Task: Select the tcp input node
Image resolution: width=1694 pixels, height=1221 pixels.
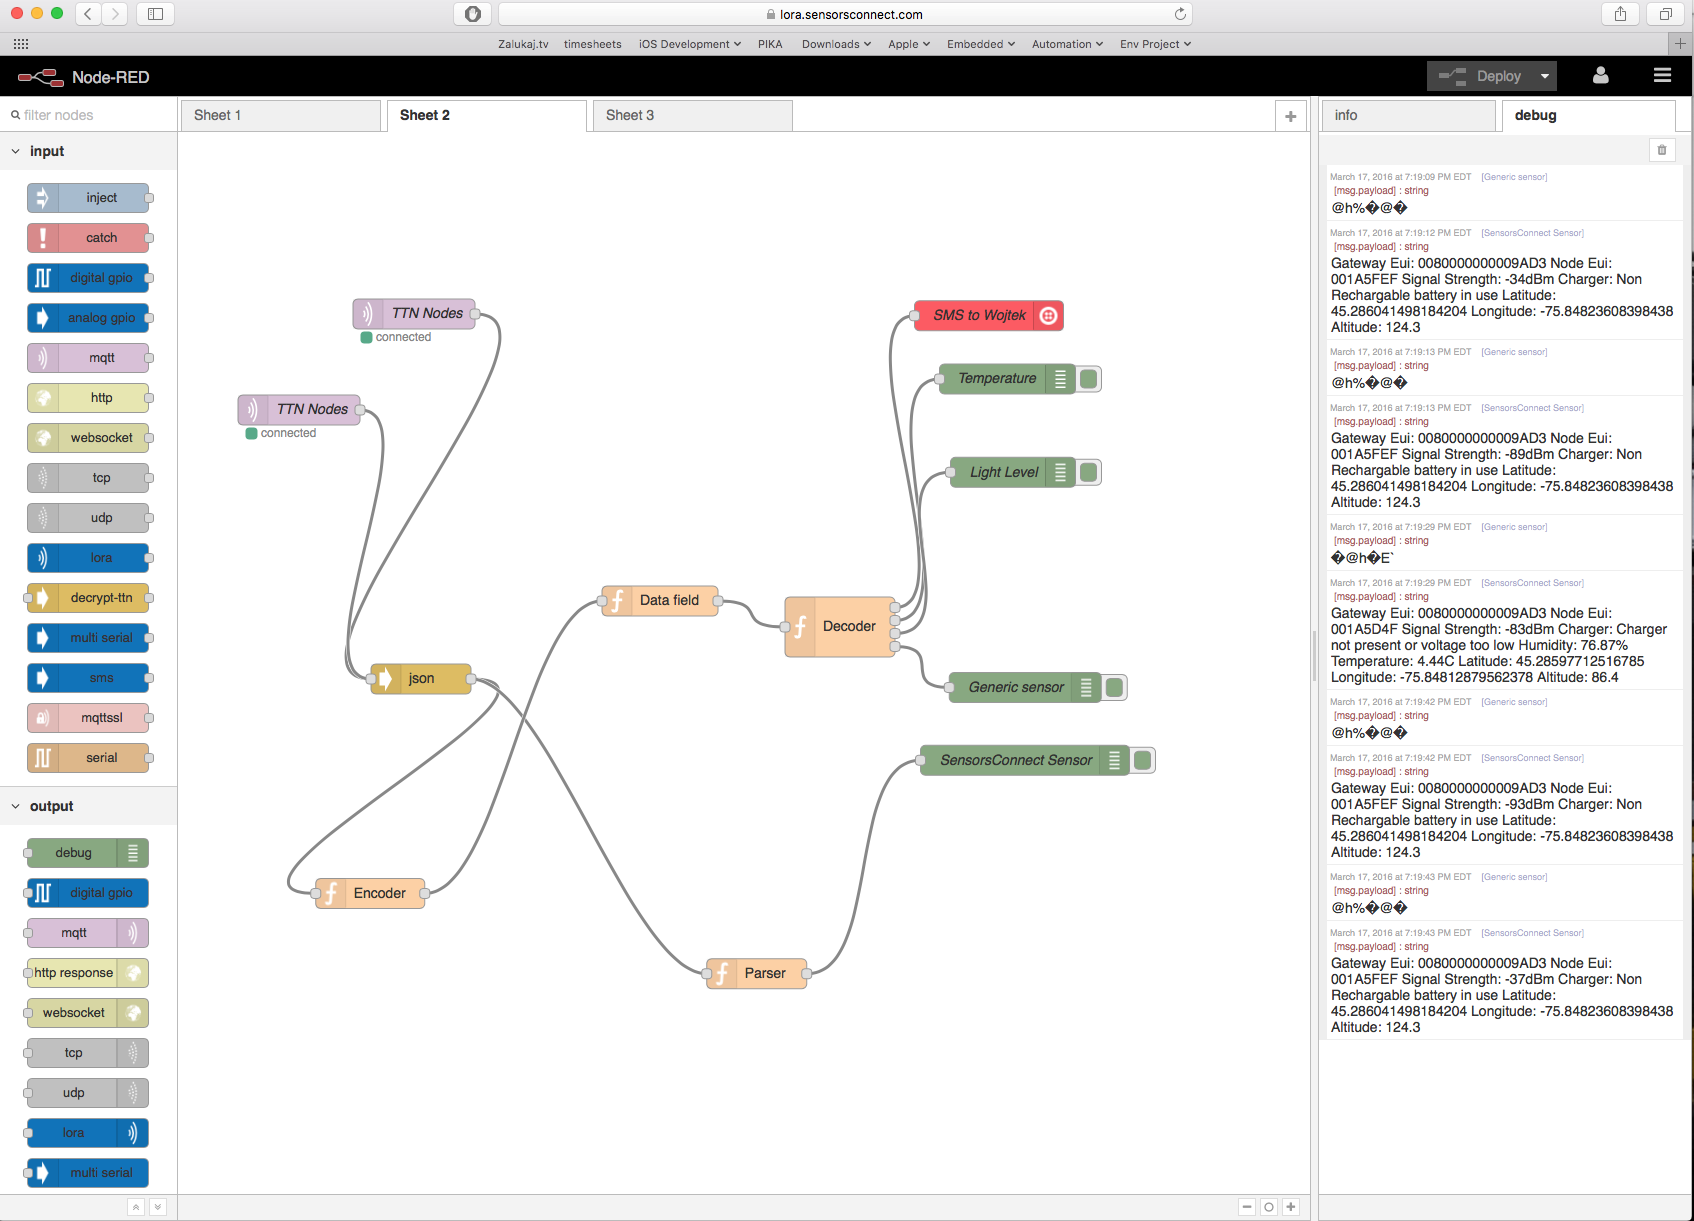Action: tap(89, 478)
